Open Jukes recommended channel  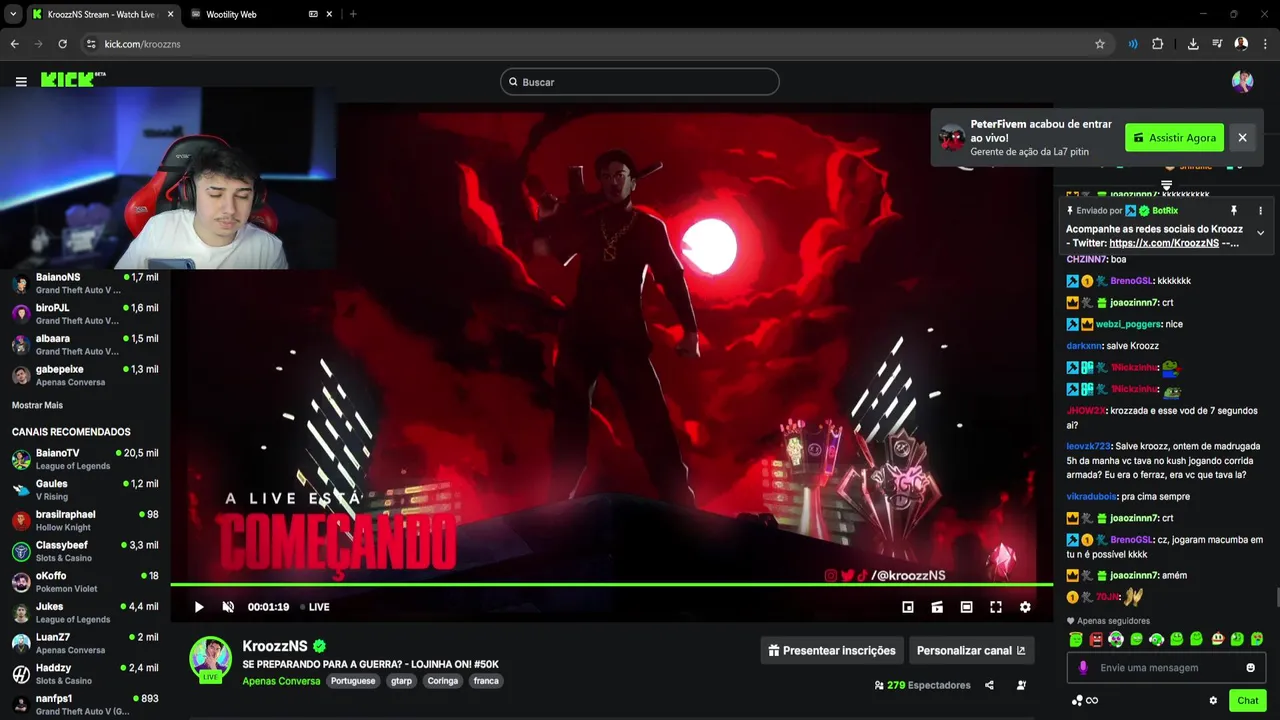(x=85, y=612)
